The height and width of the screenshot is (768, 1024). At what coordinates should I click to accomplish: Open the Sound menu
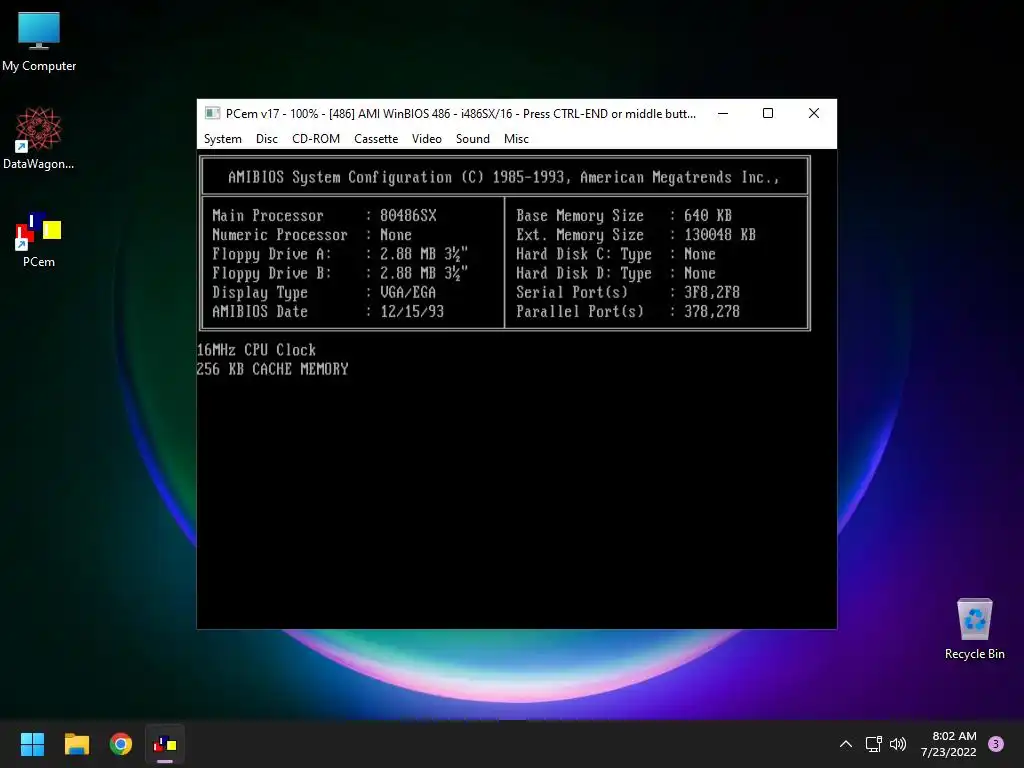473,138
